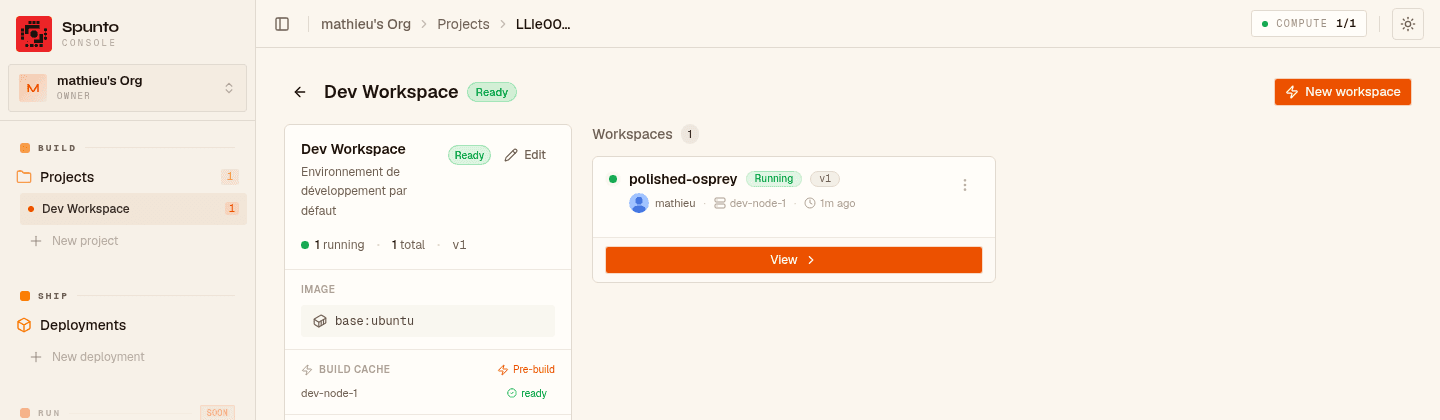1440x420 pixels.
Task: Click the Ready badge in details card
Action: tap(469, 155)
